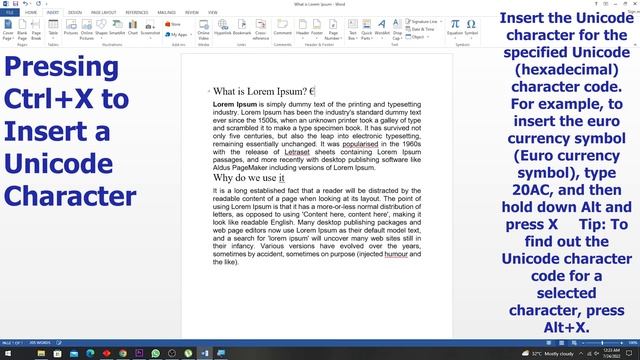Switch to the MAILINGS tab
The height and width of the screenshot is (360, 640).
167,13
